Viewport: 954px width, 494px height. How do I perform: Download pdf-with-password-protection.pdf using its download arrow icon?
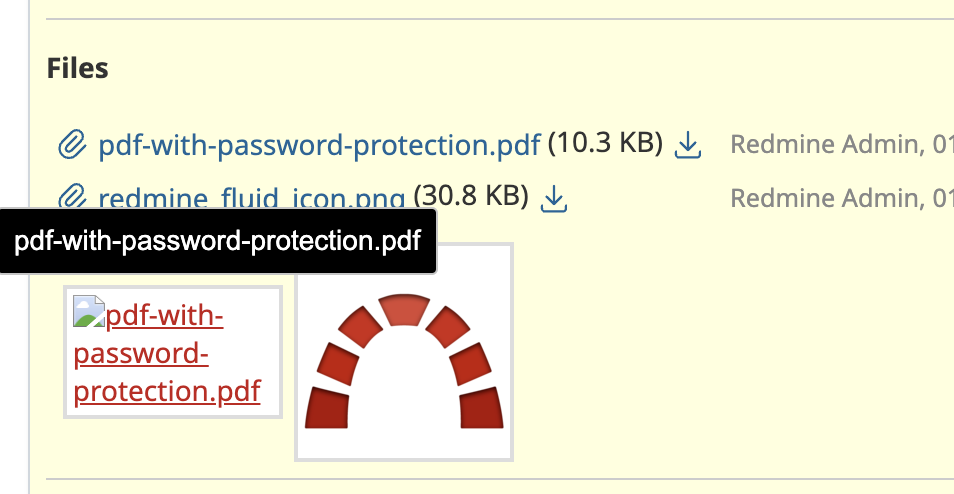[688, 145]
